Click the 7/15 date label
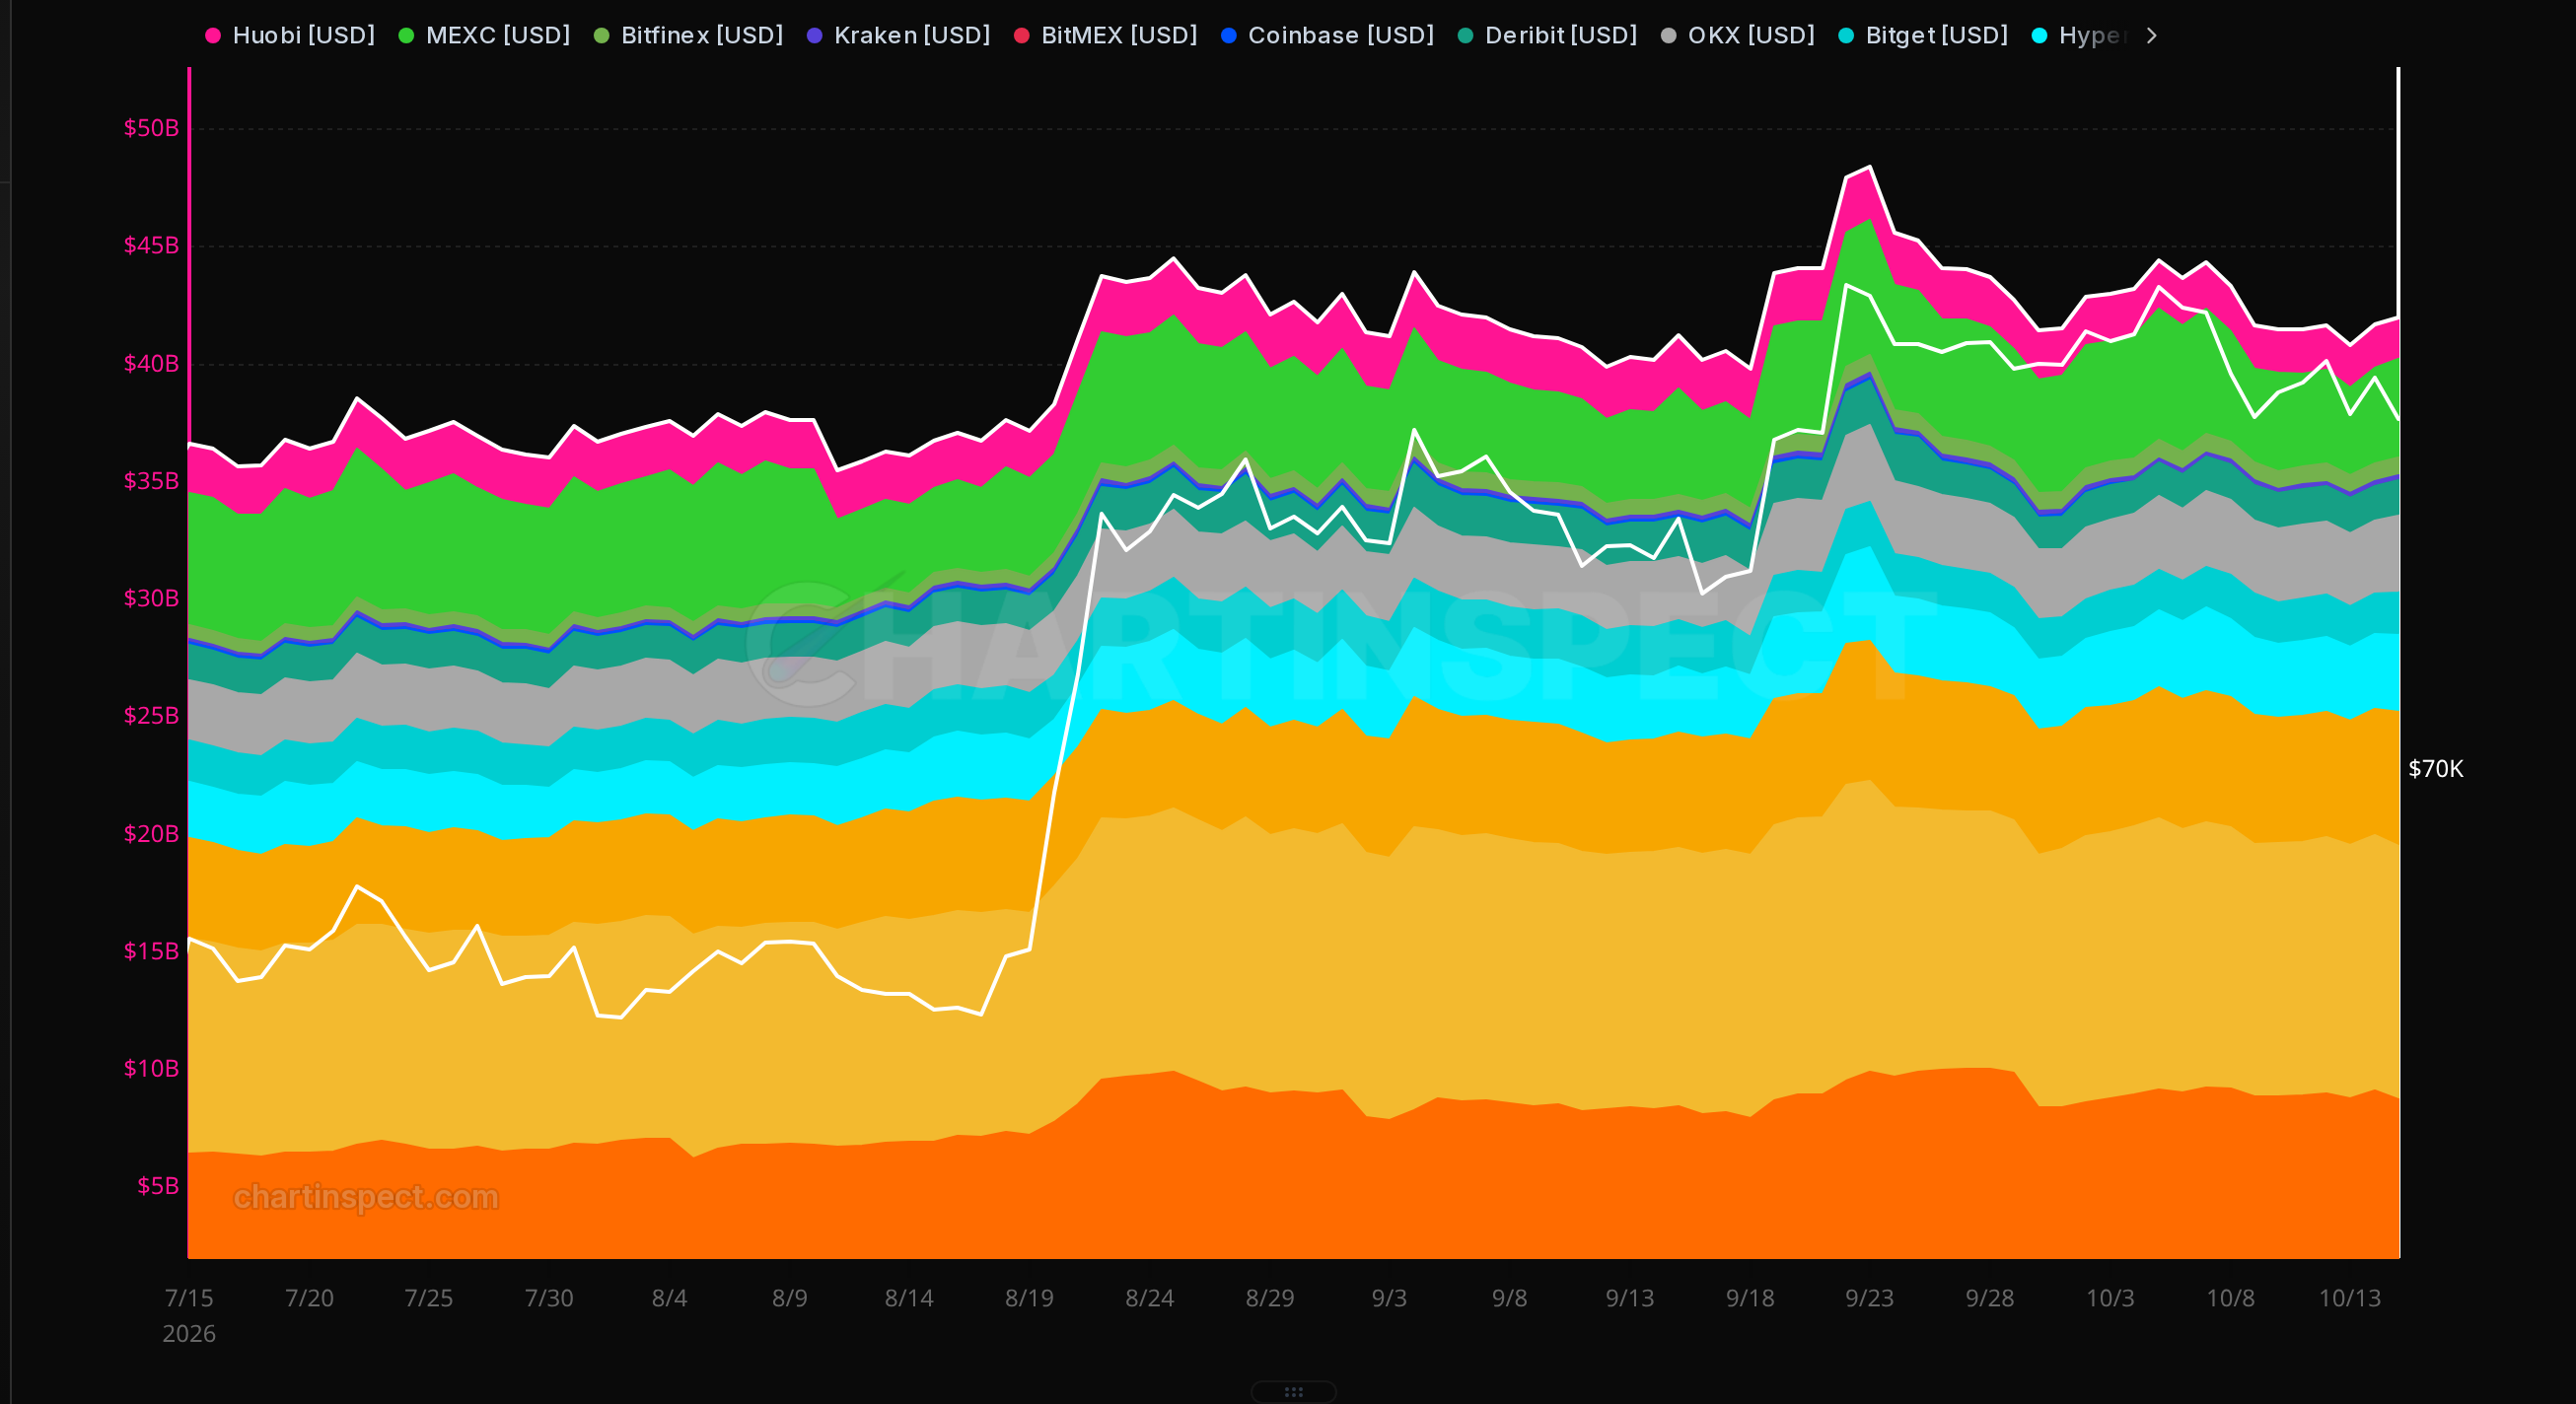This screenshot has width=2576, height=1404. tap(189, 1298)
